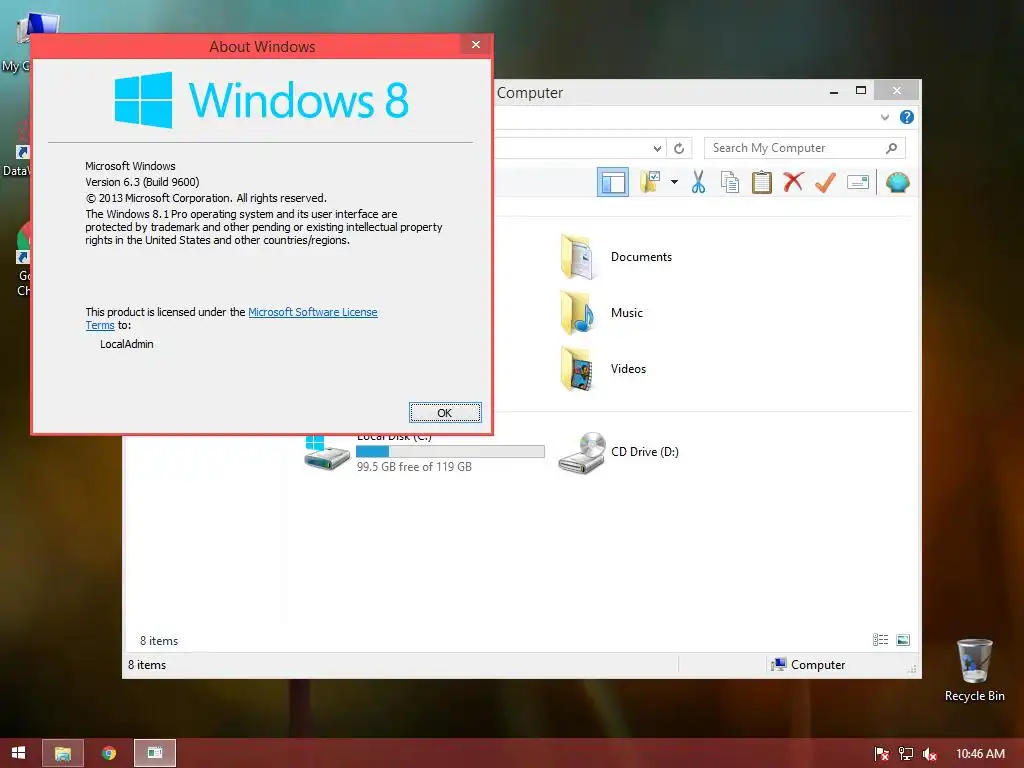This screenshot has height=768, width=1024.
Task: Click the 10:46 AM clock
Action: pyautogui.click(x=980, y=754)
